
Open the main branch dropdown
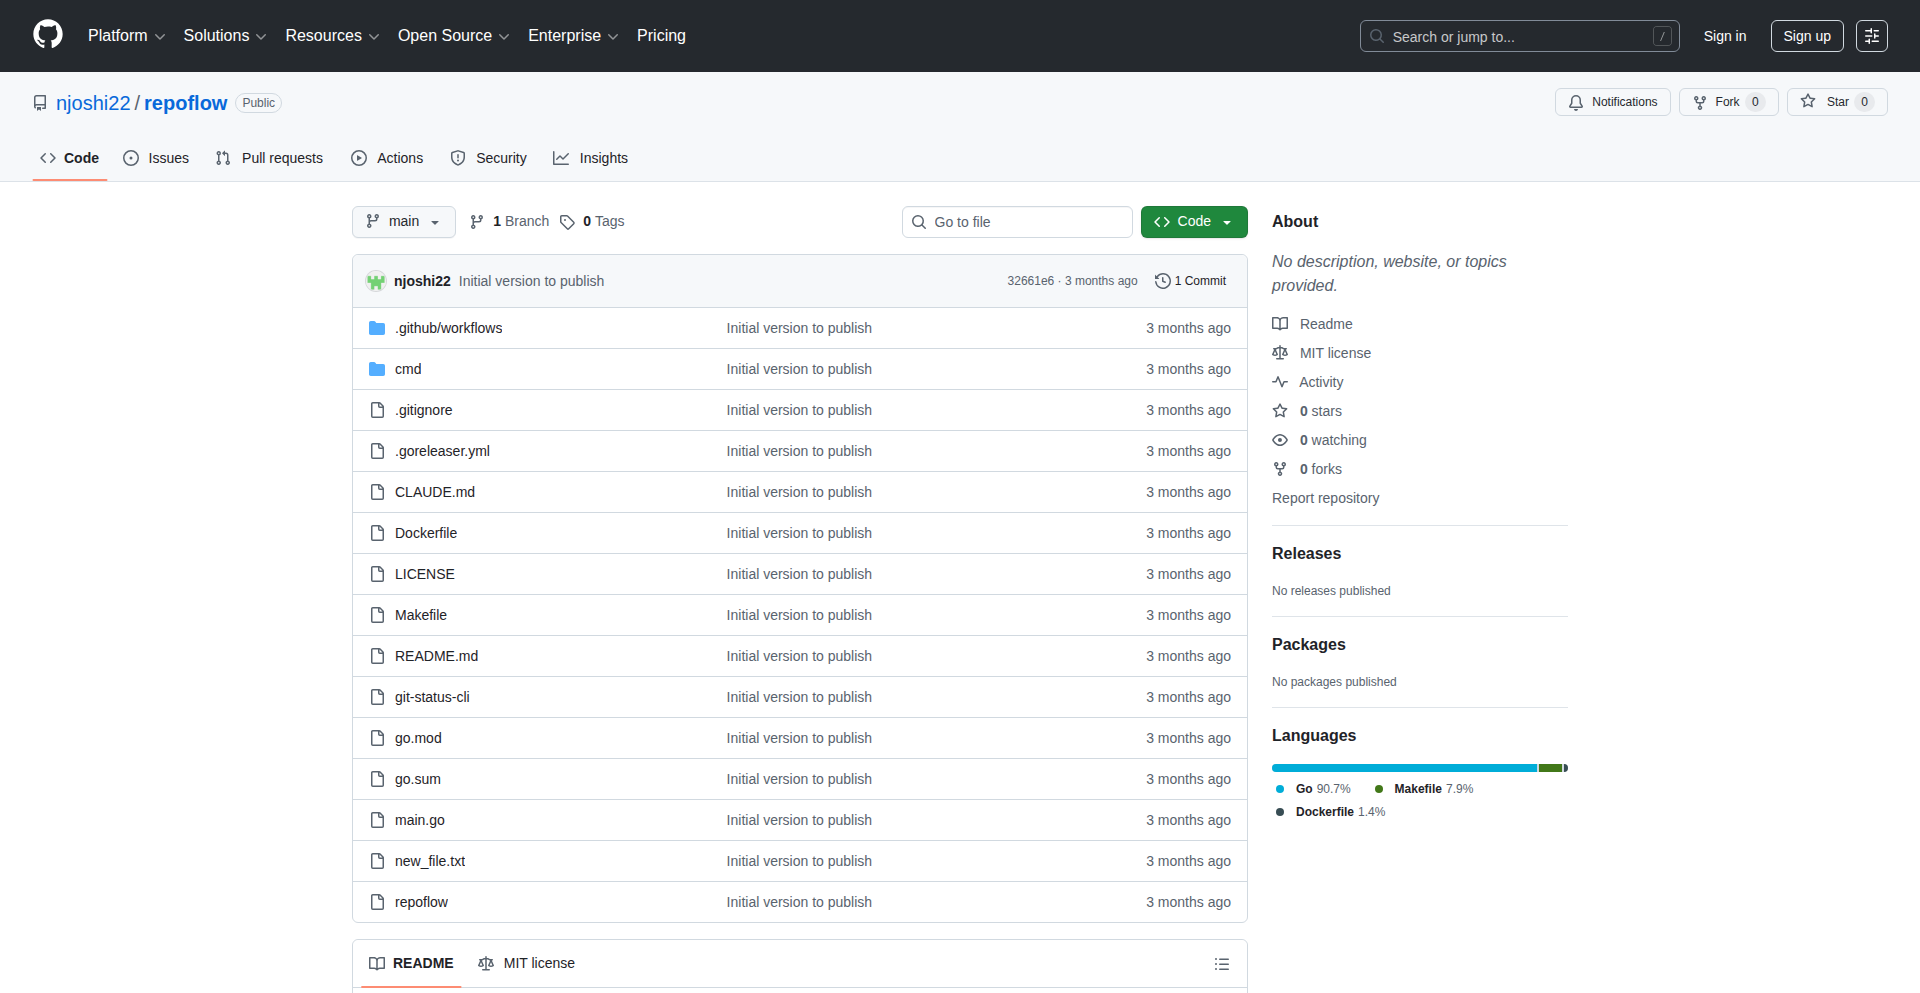coord(403,221)
